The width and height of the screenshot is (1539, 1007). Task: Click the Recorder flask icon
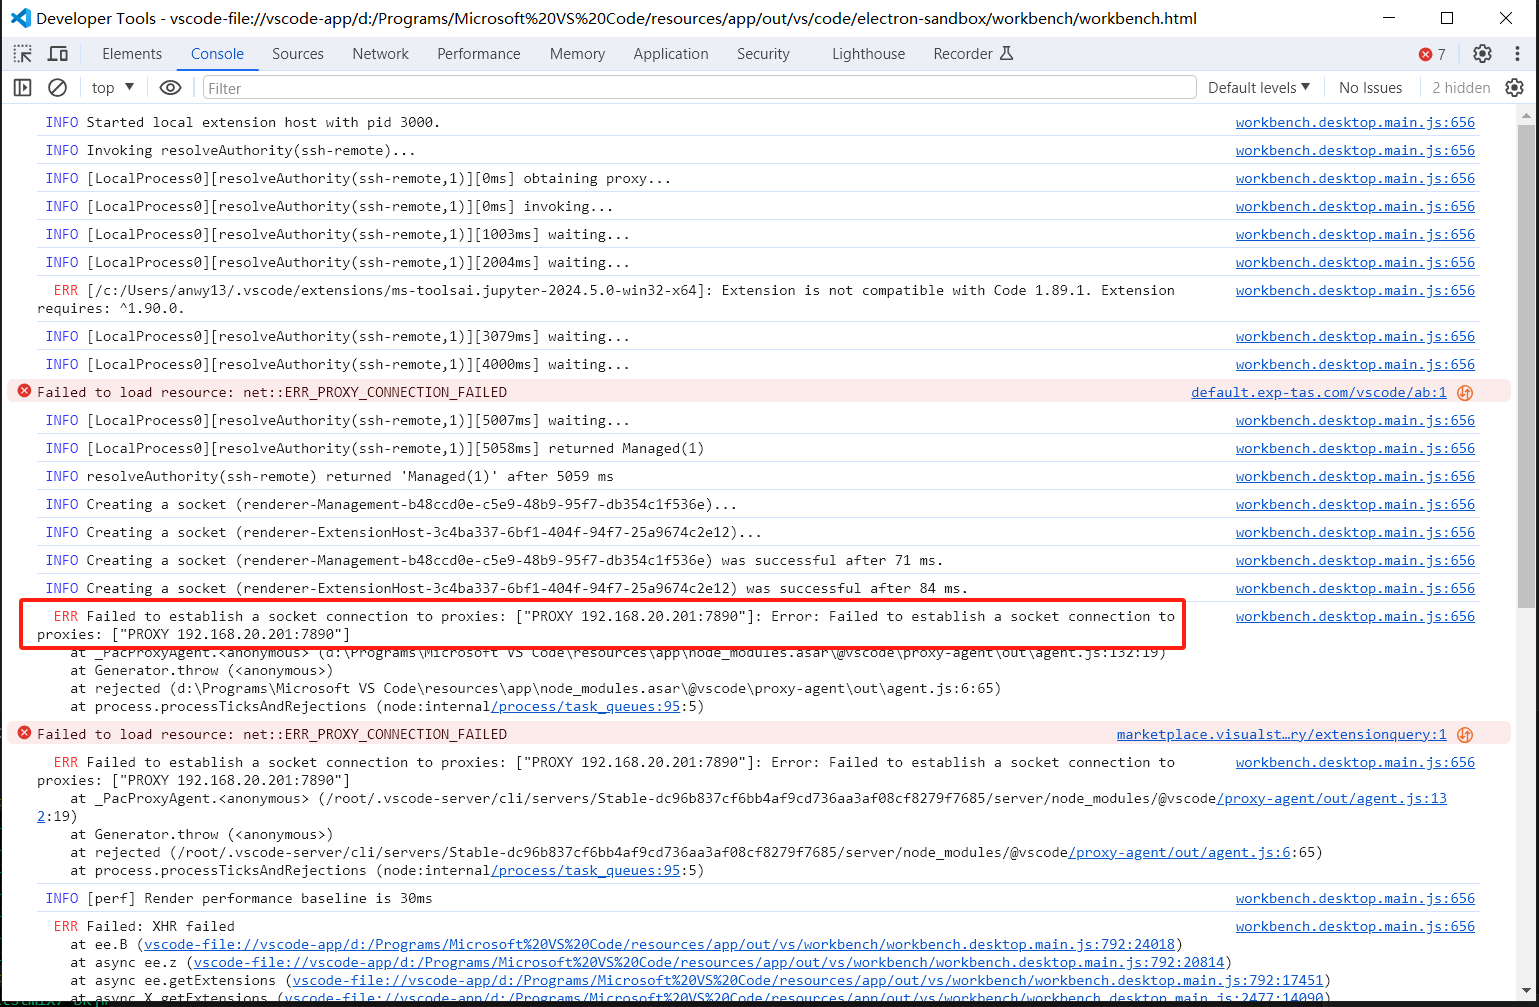click(1007, 53)
